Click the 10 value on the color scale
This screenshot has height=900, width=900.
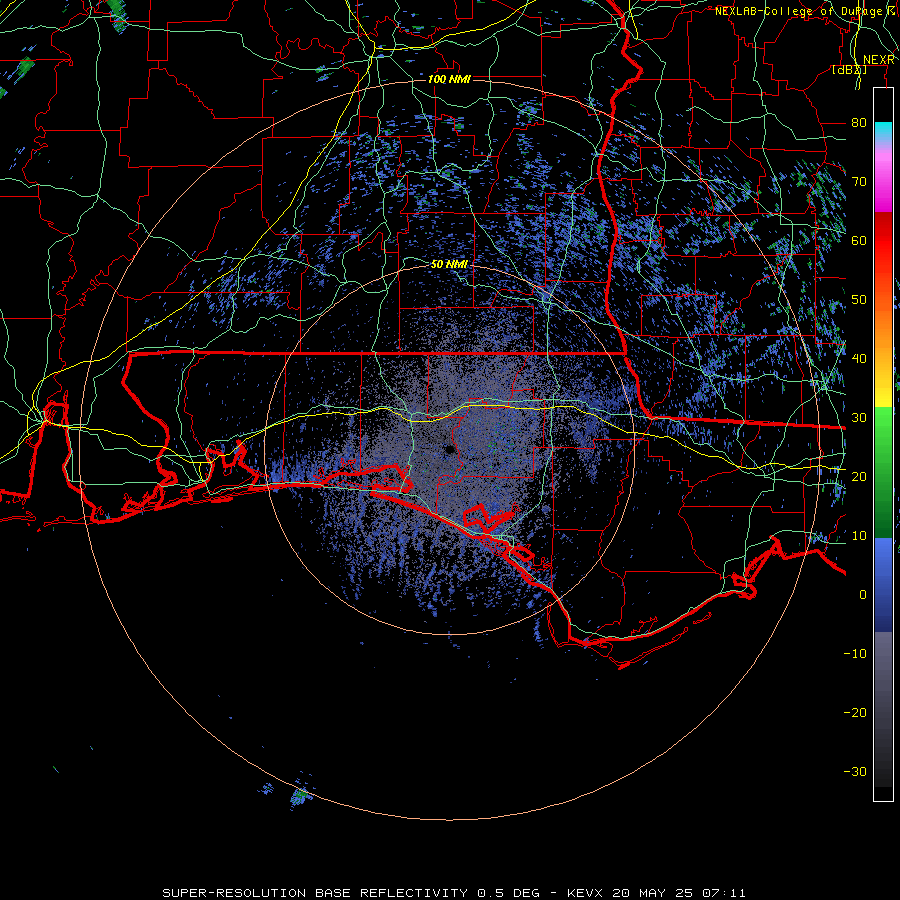[859, 536]
